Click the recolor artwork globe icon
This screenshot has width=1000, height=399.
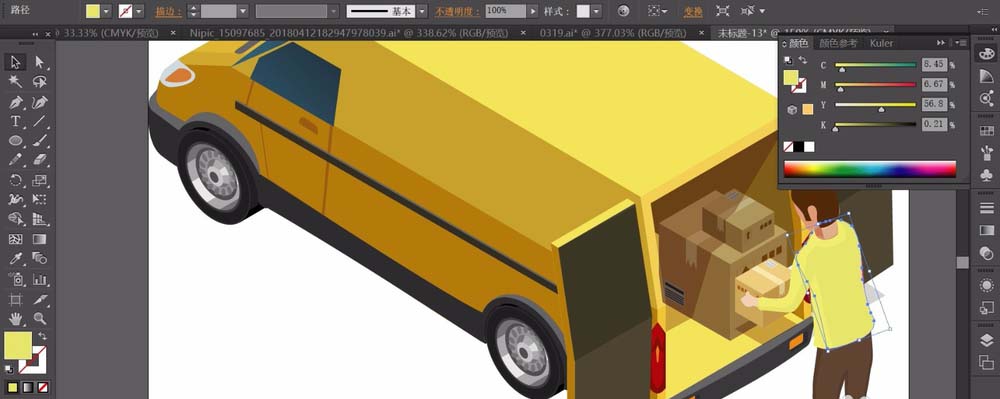(624, 11)
